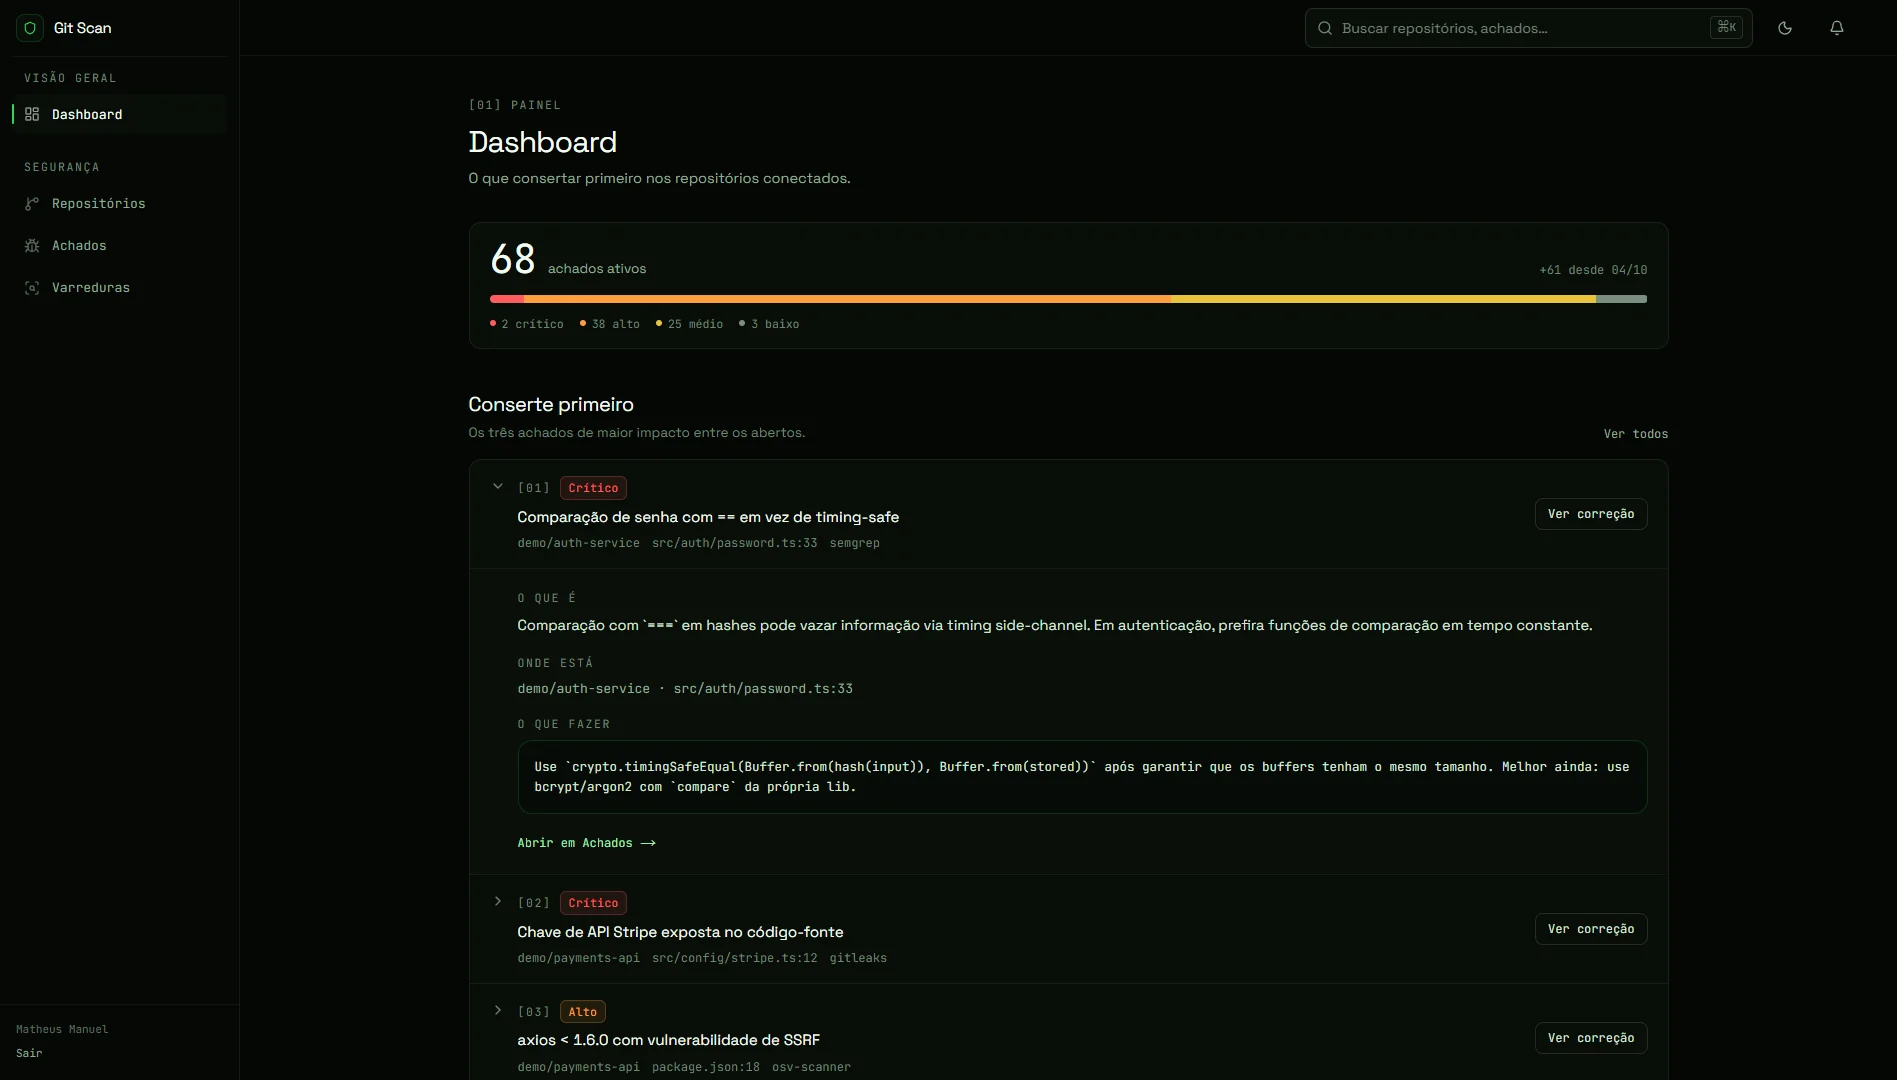Click the Git Scan shield logo icon
This screenshot has height=1080, width=1897.
coord(30,28)
